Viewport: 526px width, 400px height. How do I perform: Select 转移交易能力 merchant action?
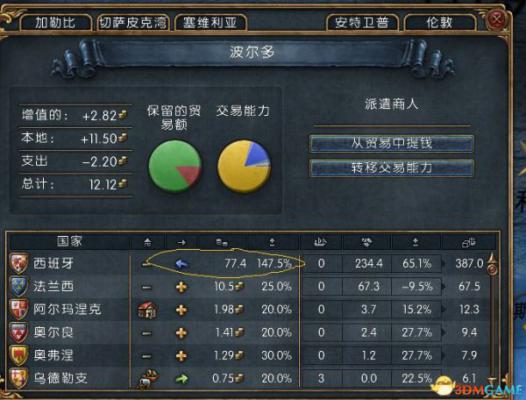pos(391,167)
